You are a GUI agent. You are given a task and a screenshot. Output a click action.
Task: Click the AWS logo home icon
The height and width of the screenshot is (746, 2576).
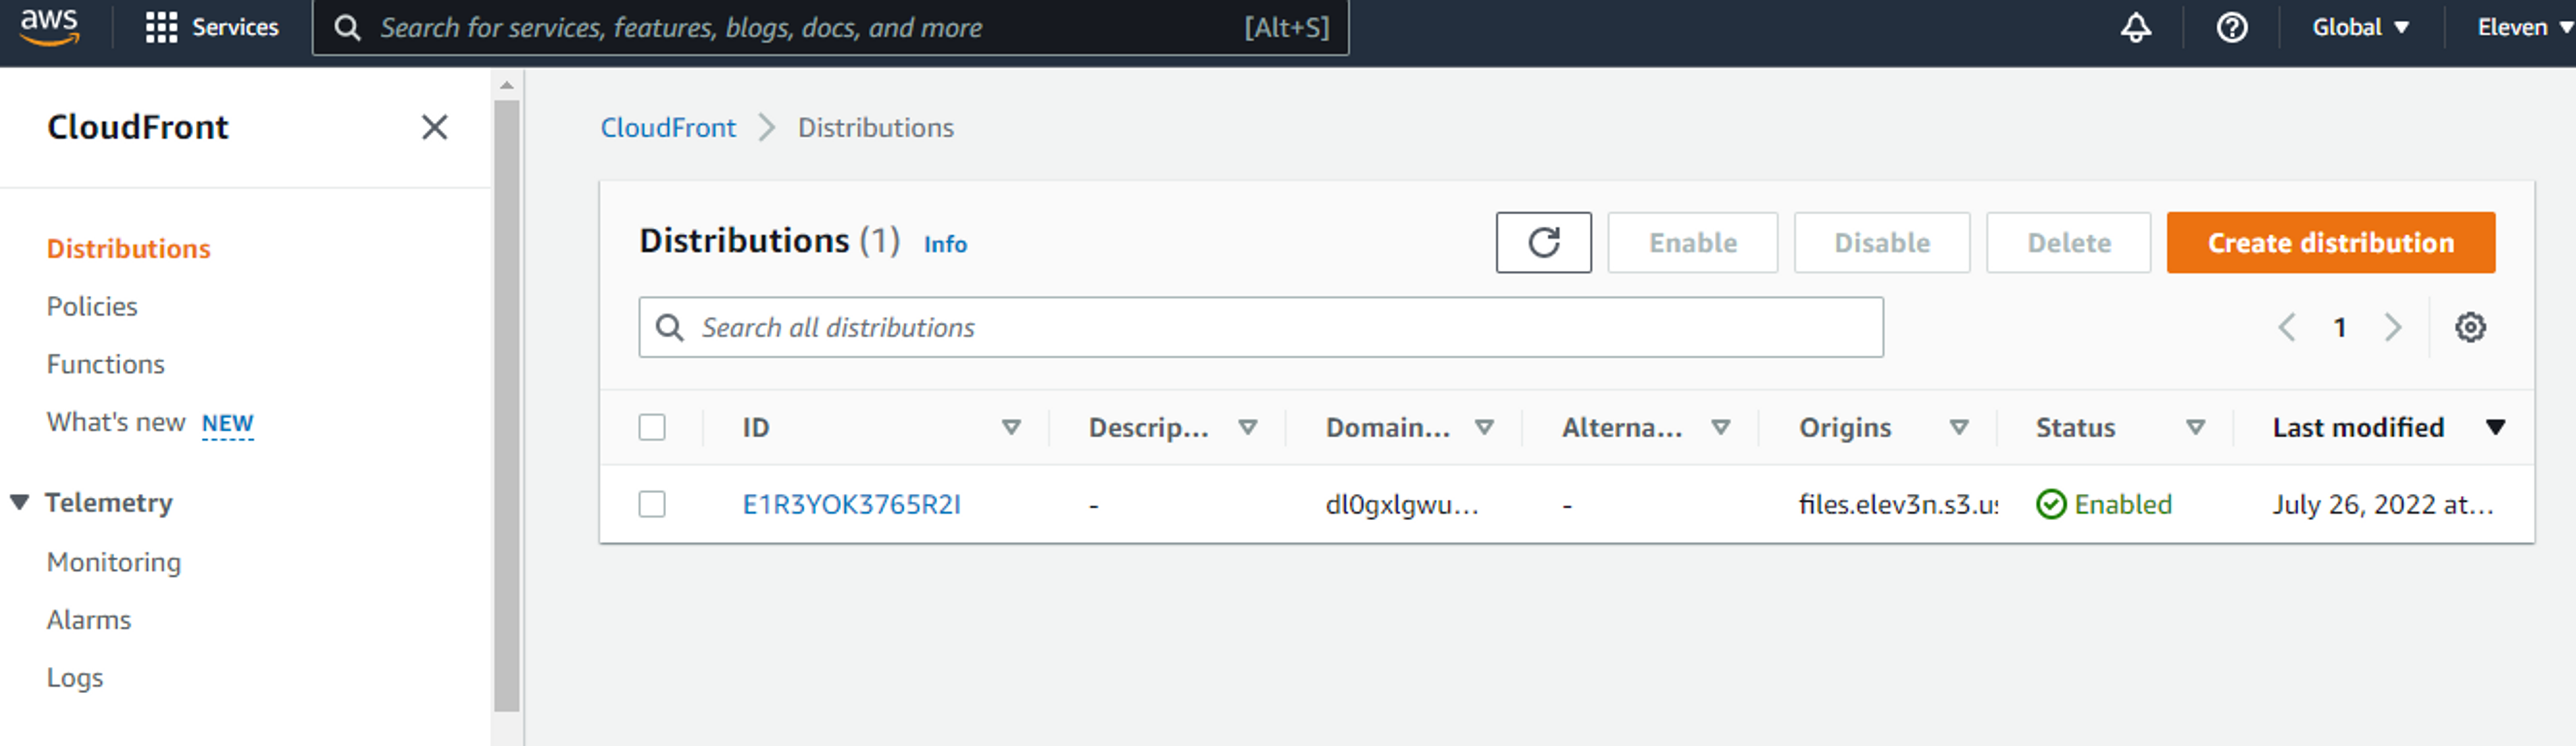point(49,27)
